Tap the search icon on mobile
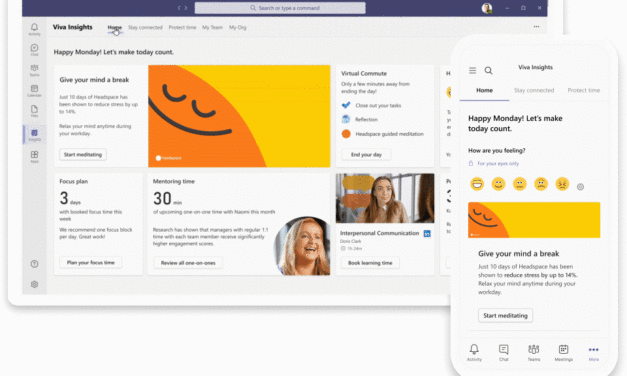This screenshot has height=376, width=627. [488, 70]
